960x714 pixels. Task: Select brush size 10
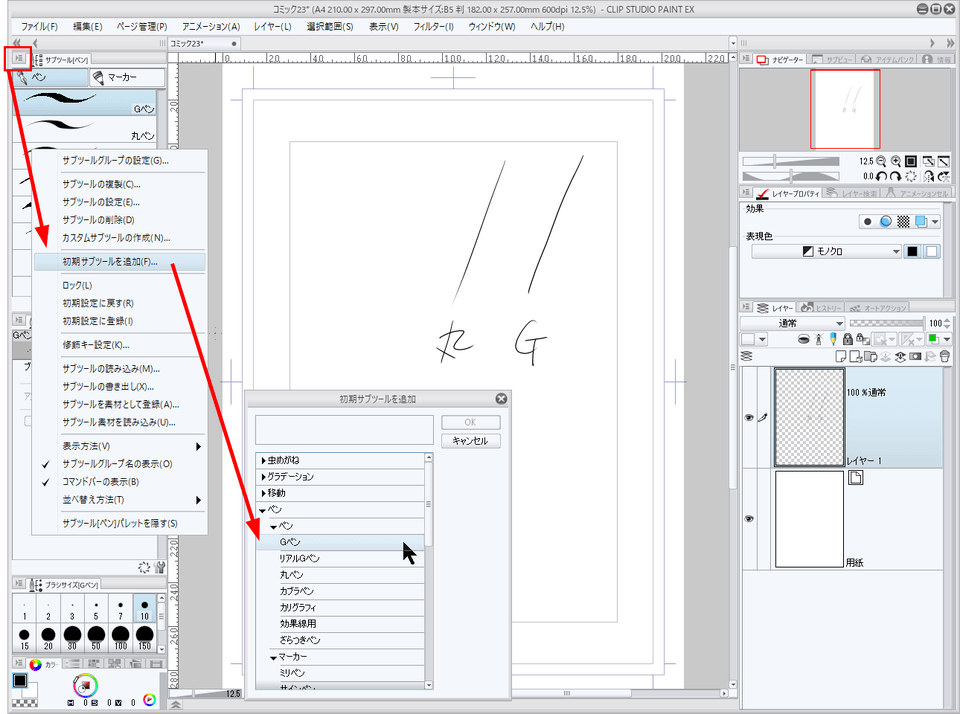144,609
